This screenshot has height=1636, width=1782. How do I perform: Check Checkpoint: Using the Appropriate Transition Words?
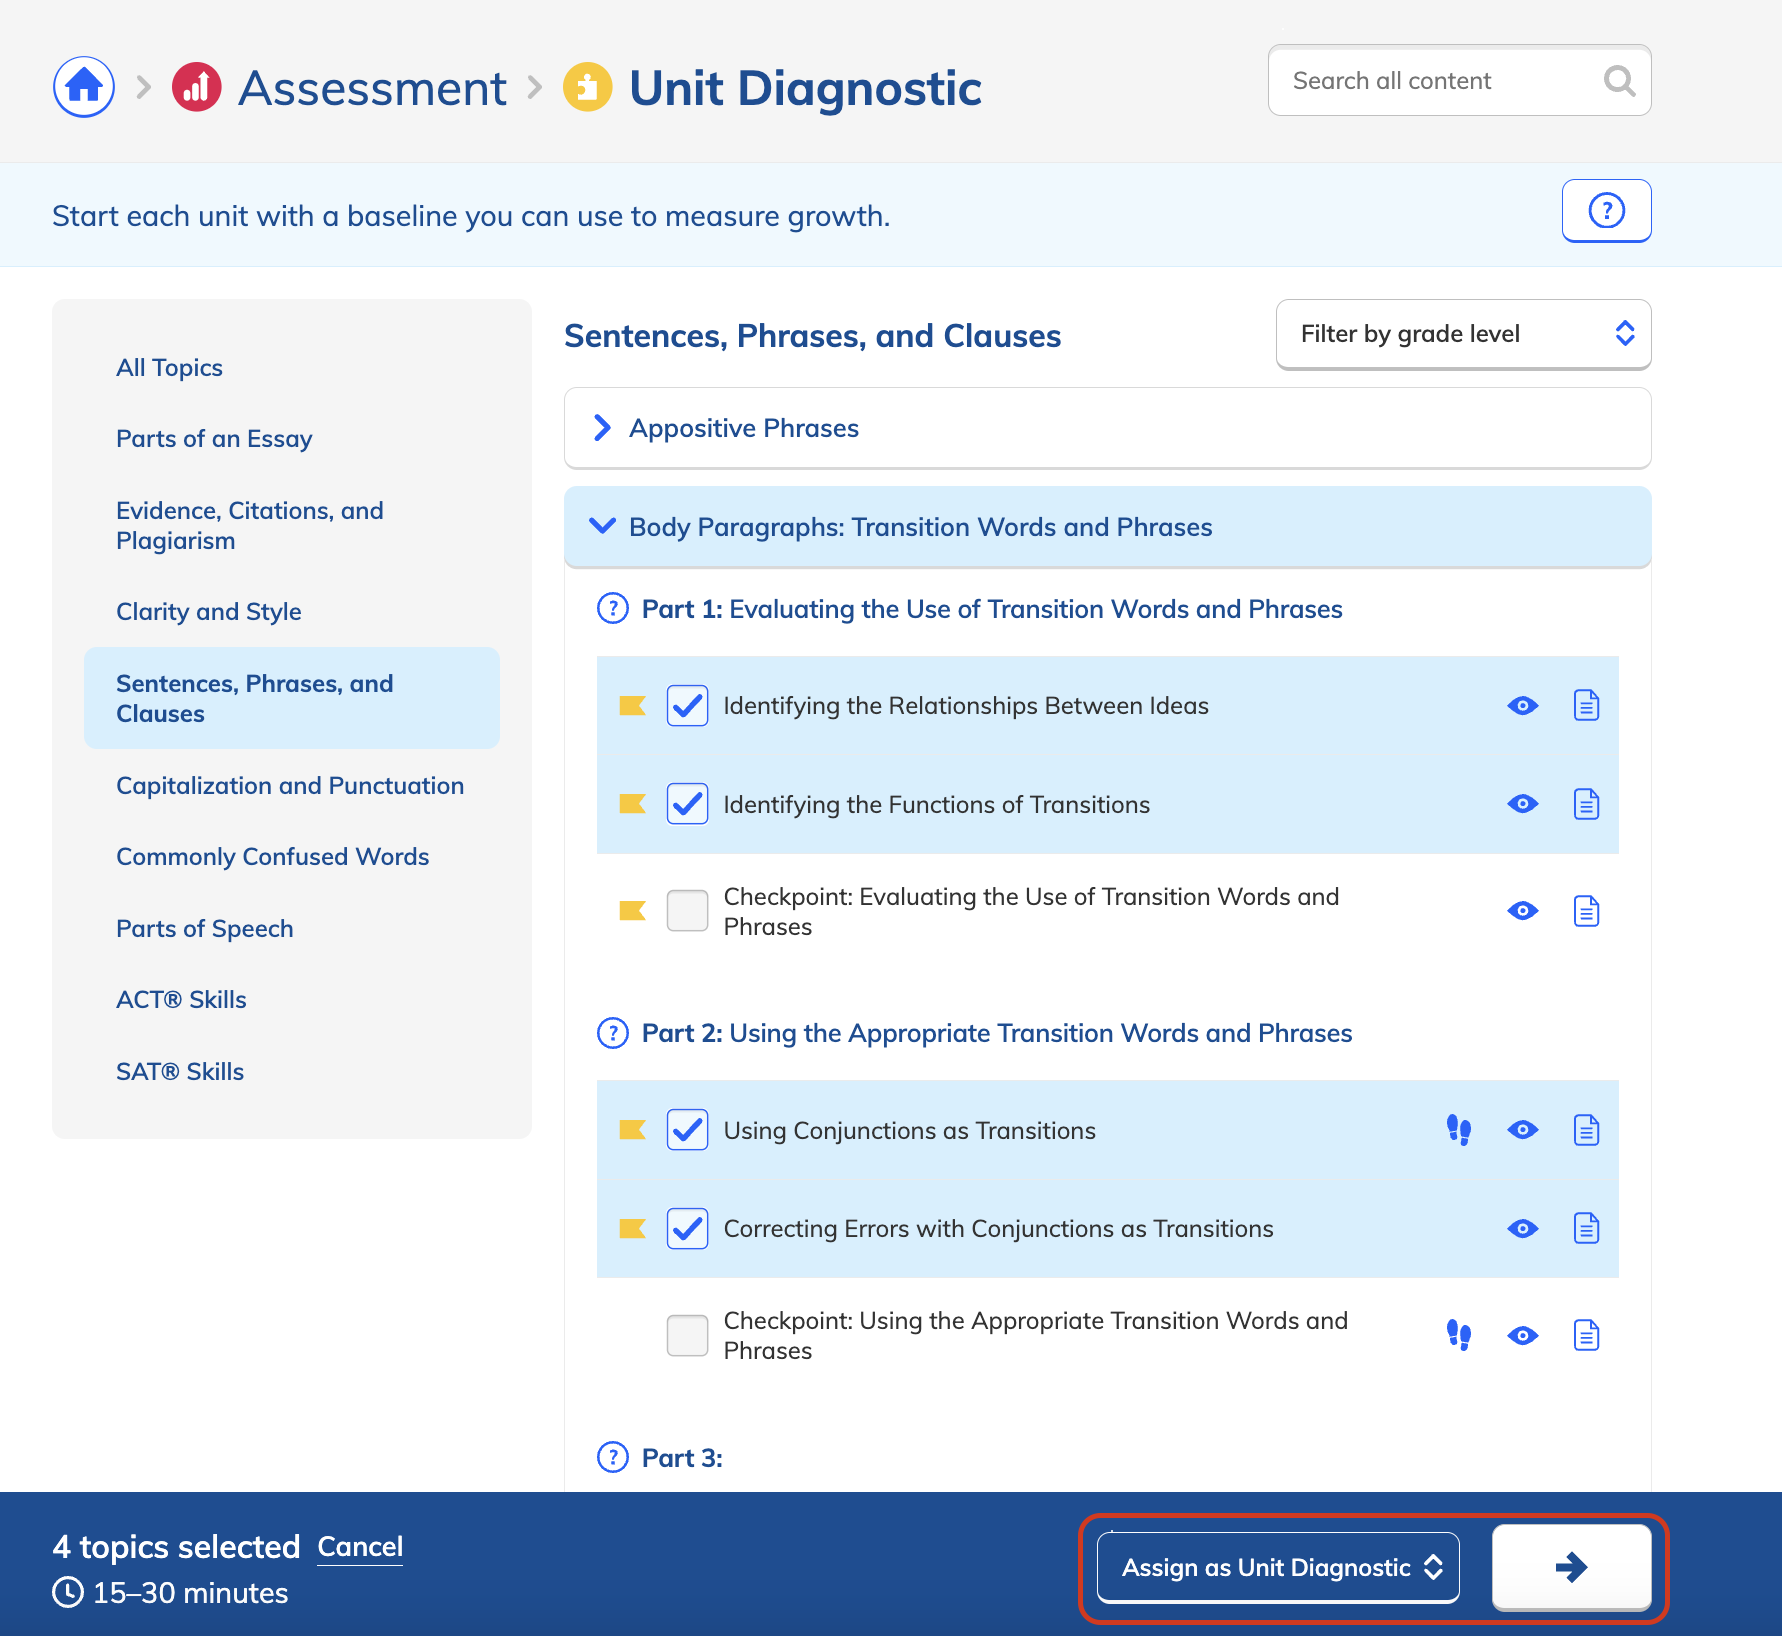688,1335
